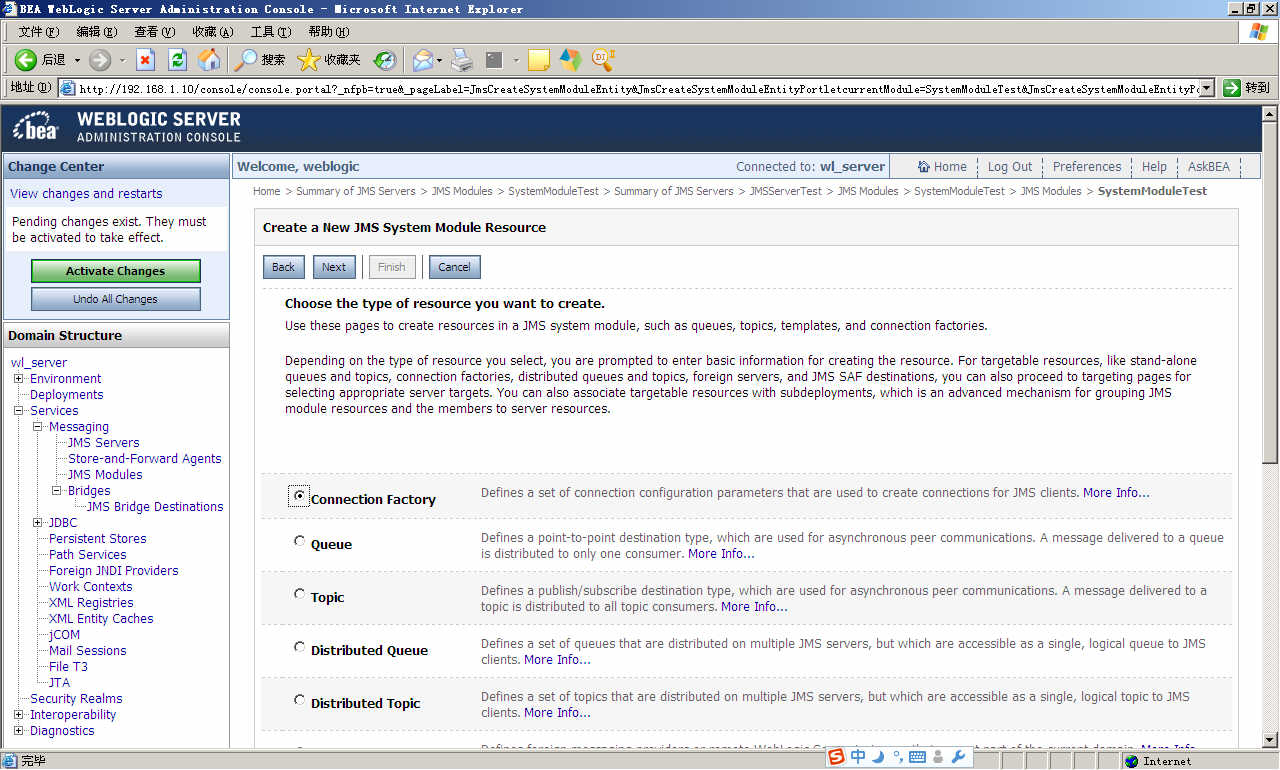Open the 帮助(H) menu
This screenshot has height=770, width=1280.
[328, 32]
